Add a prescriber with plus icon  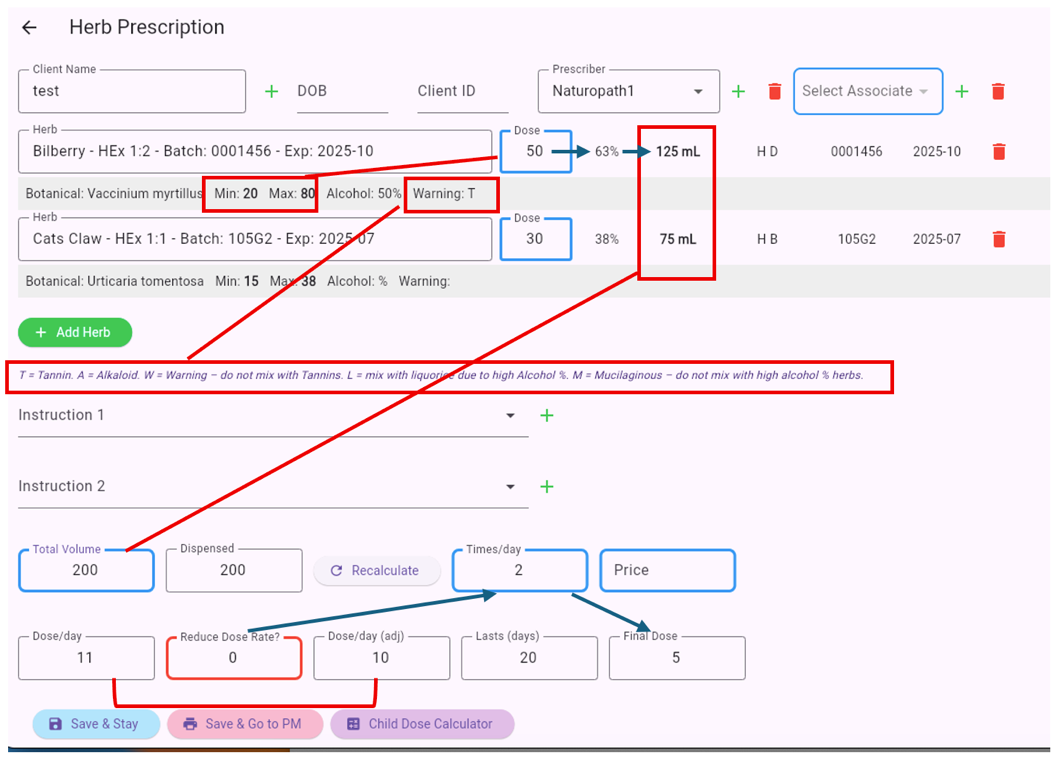[x=738, y=91]
